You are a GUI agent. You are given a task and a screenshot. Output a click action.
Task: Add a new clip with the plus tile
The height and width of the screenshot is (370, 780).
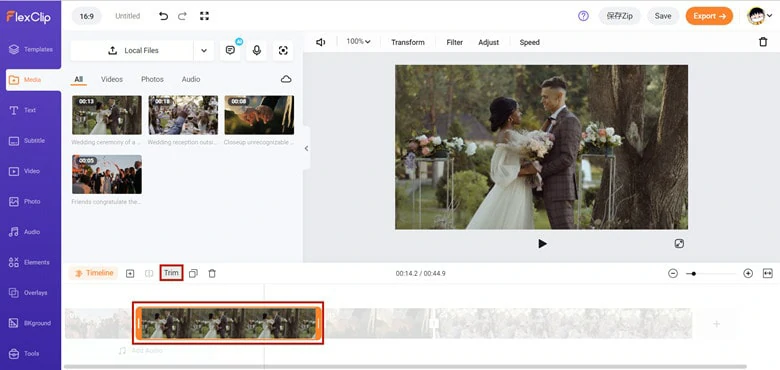pos(716,324)
